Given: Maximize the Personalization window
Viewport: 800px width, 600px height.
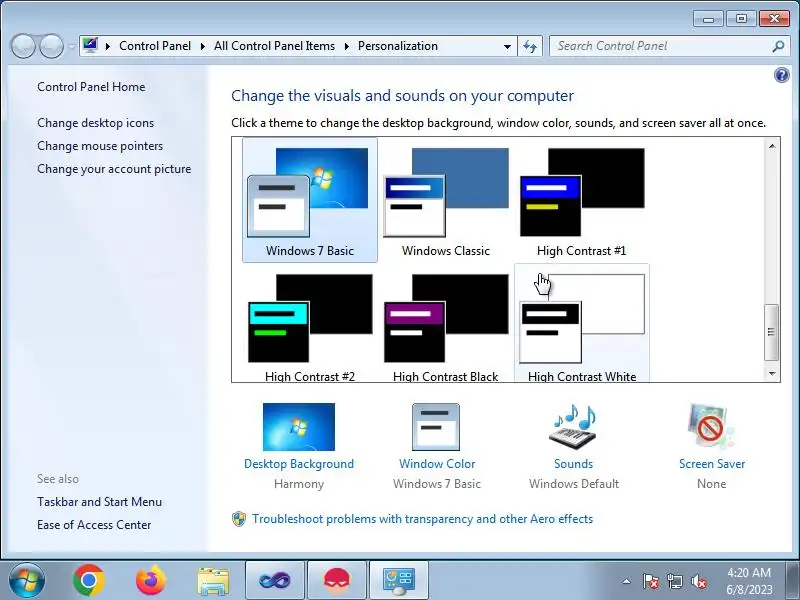Looking at the screenshot, I should pyautogui.click(x=741, y=19).
